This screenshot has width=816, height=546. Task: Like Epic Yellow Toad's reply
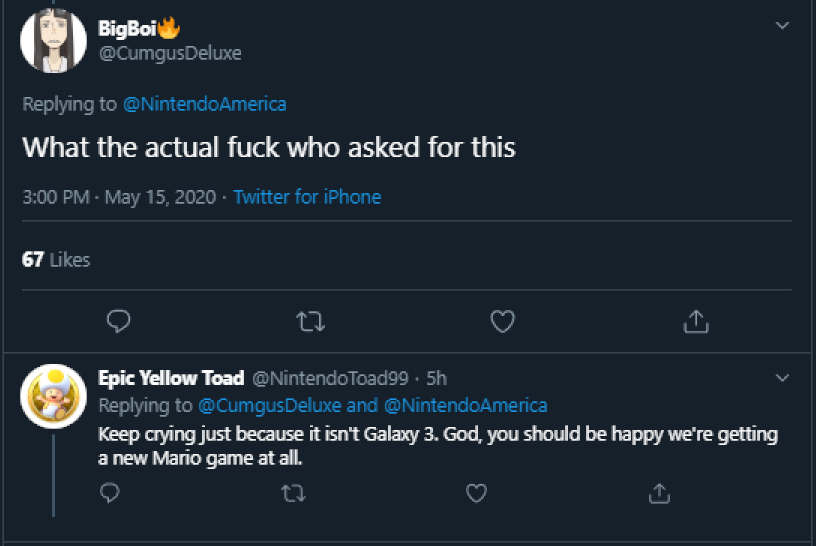point(477,492)
